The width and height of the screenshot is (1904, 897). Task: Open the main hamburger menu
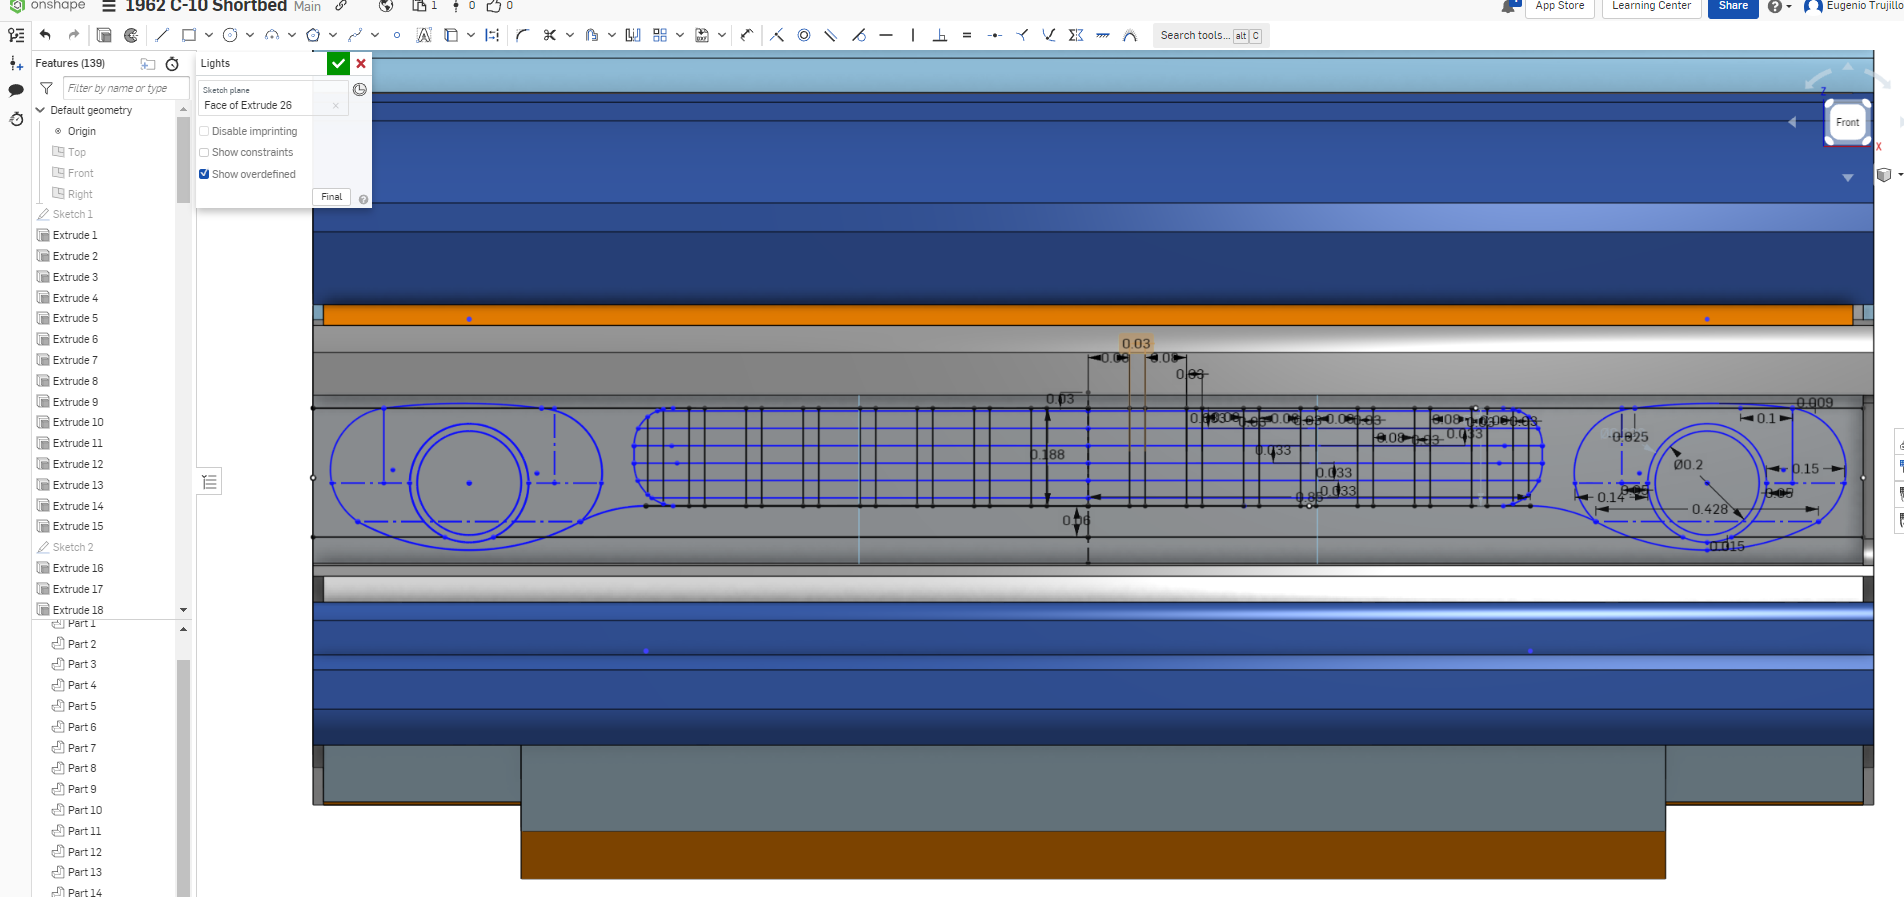click(x=109, y=6)
